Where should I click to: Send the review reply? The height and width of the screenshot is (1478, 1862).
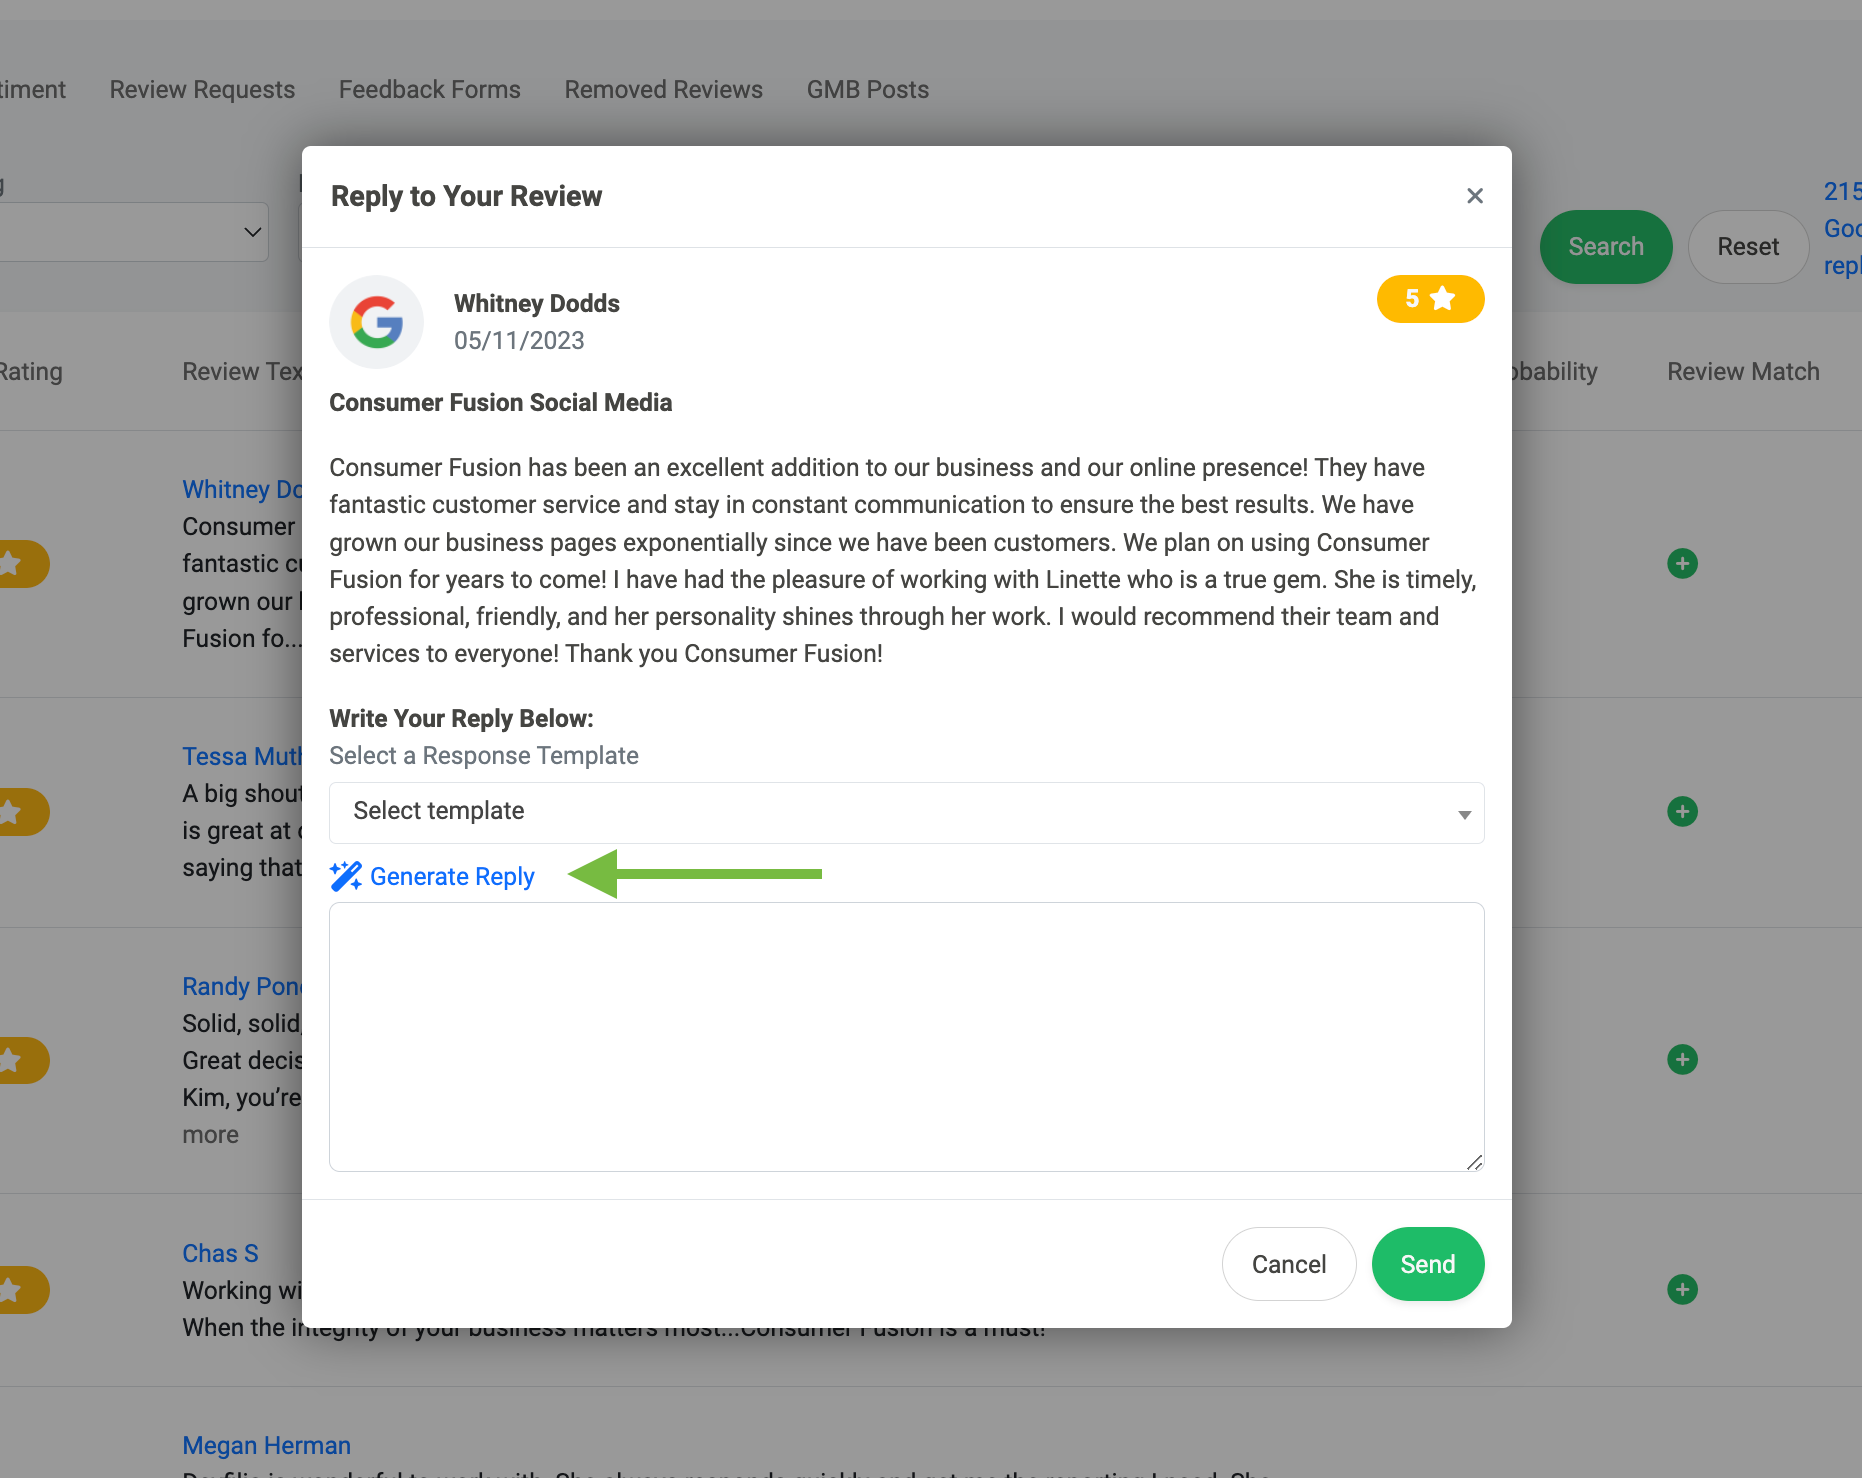[1427, 1264]
